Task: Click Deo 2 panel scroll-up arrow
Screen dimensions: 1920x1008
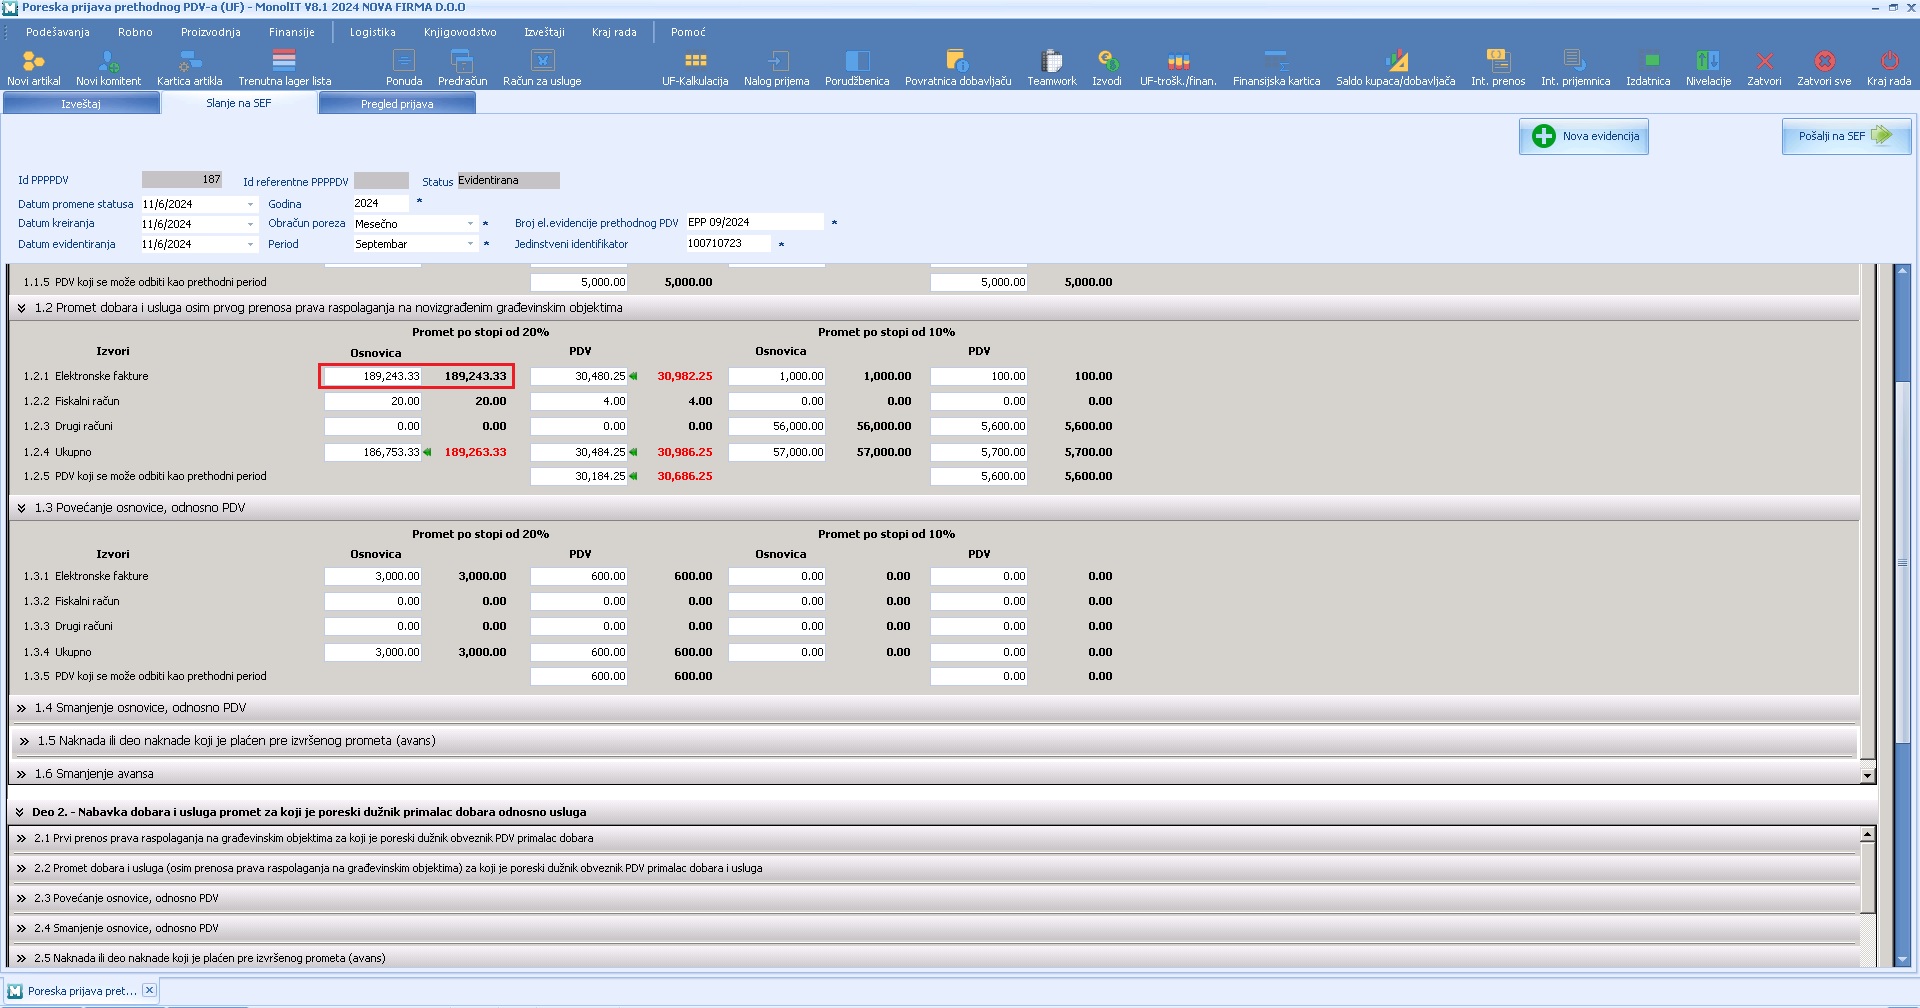Action: point(1867,834)
